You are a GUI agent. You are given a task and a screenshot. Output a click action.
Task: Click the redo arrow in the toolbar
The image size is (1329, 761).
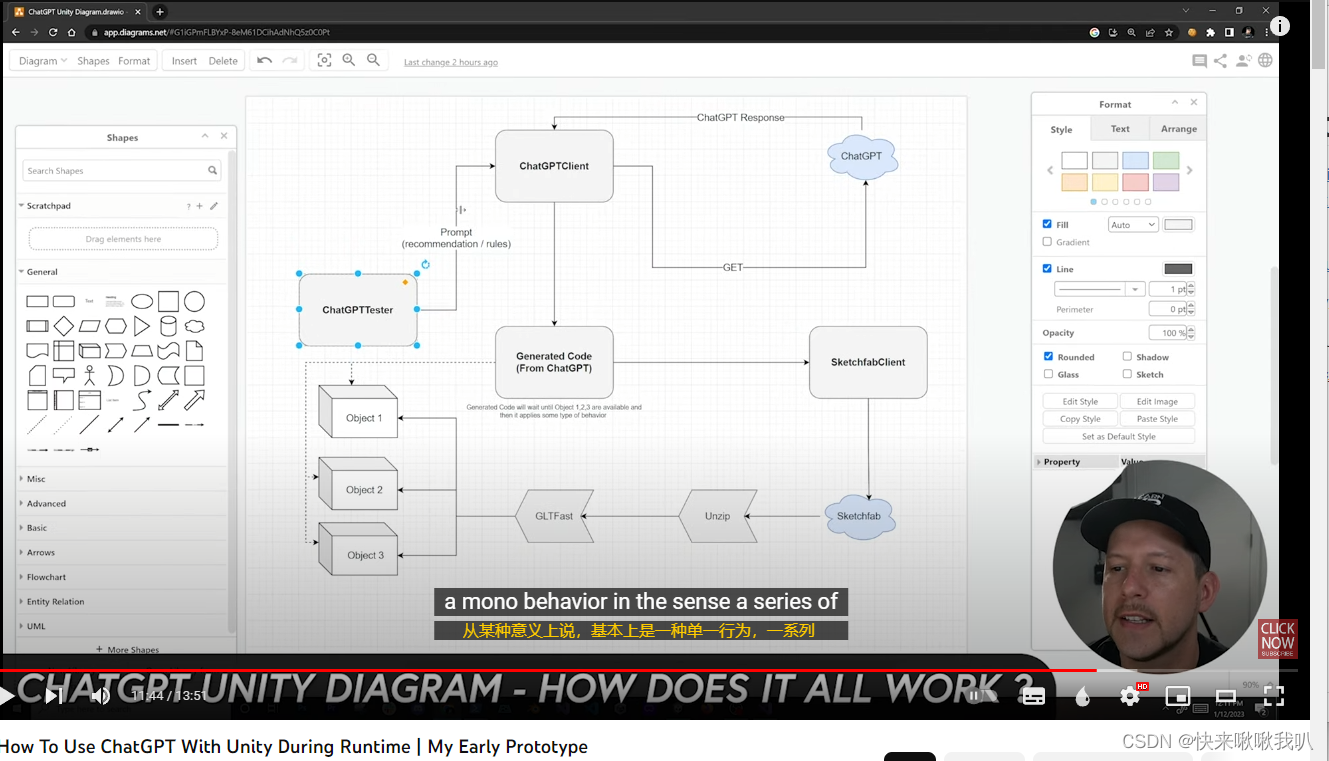click(x=290, y=61)
